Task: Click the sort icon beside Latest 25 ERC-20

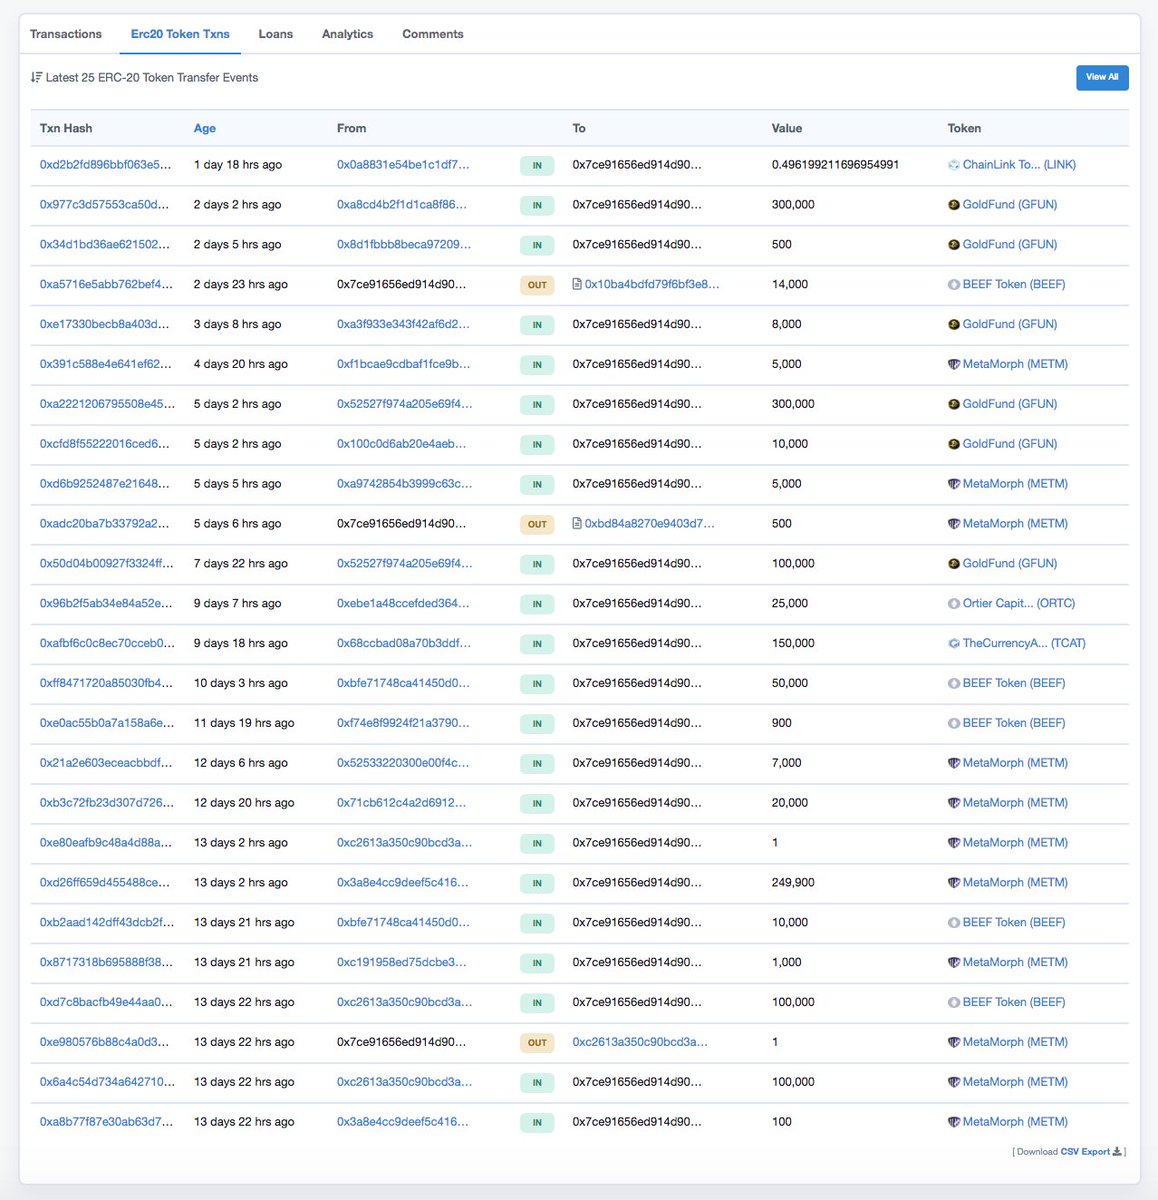Action: [x=36, y=77]
